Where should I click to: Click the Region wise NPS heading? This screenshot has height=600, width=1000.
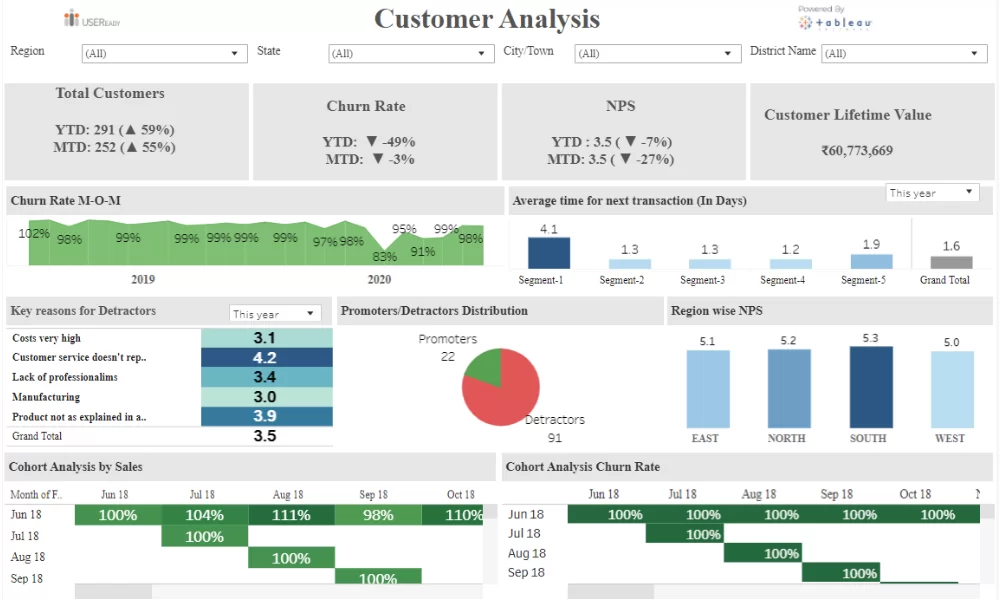pyautogui.click(x=717, y=311)
